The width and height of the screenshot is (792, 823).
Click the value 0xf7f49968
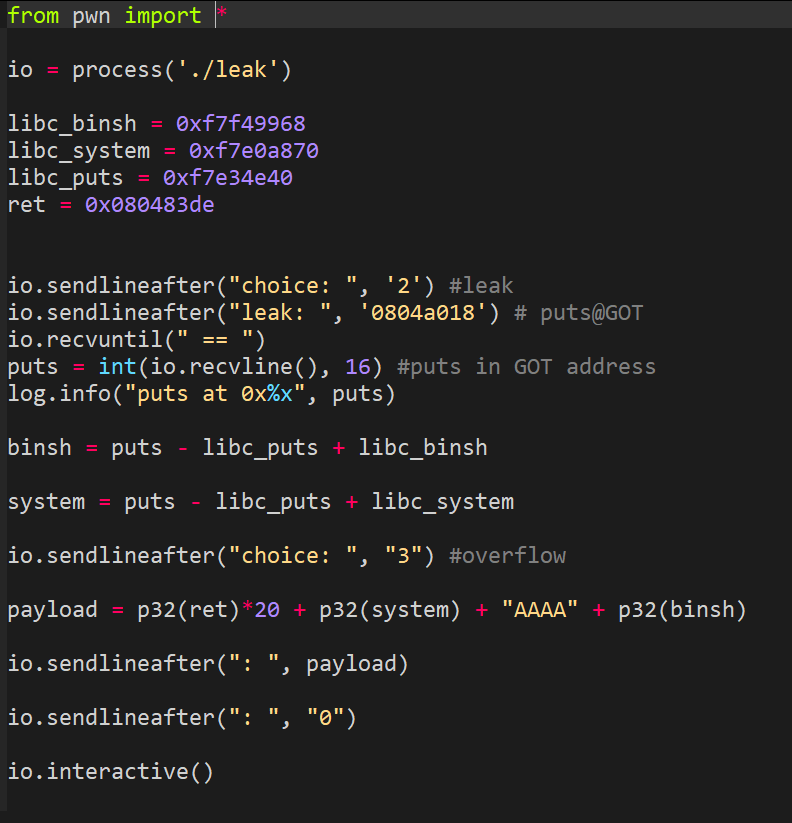[240, 124]
